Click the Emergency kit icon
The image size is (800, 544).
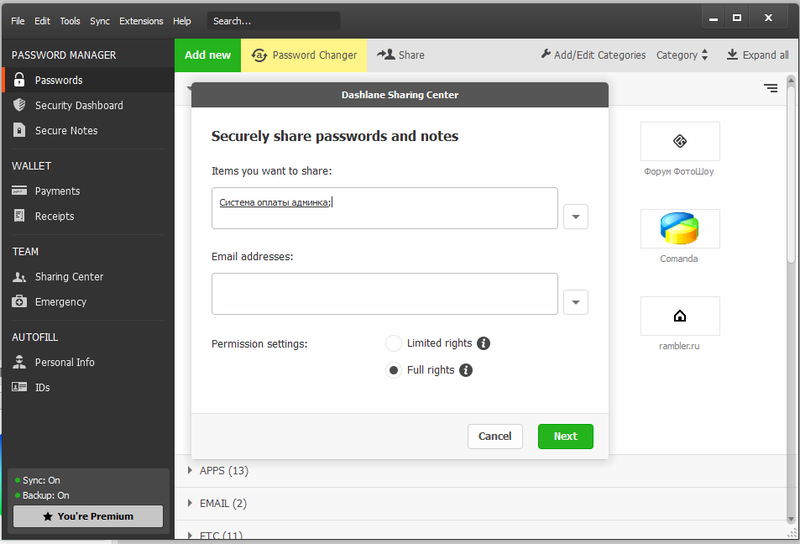pos(19,301)
